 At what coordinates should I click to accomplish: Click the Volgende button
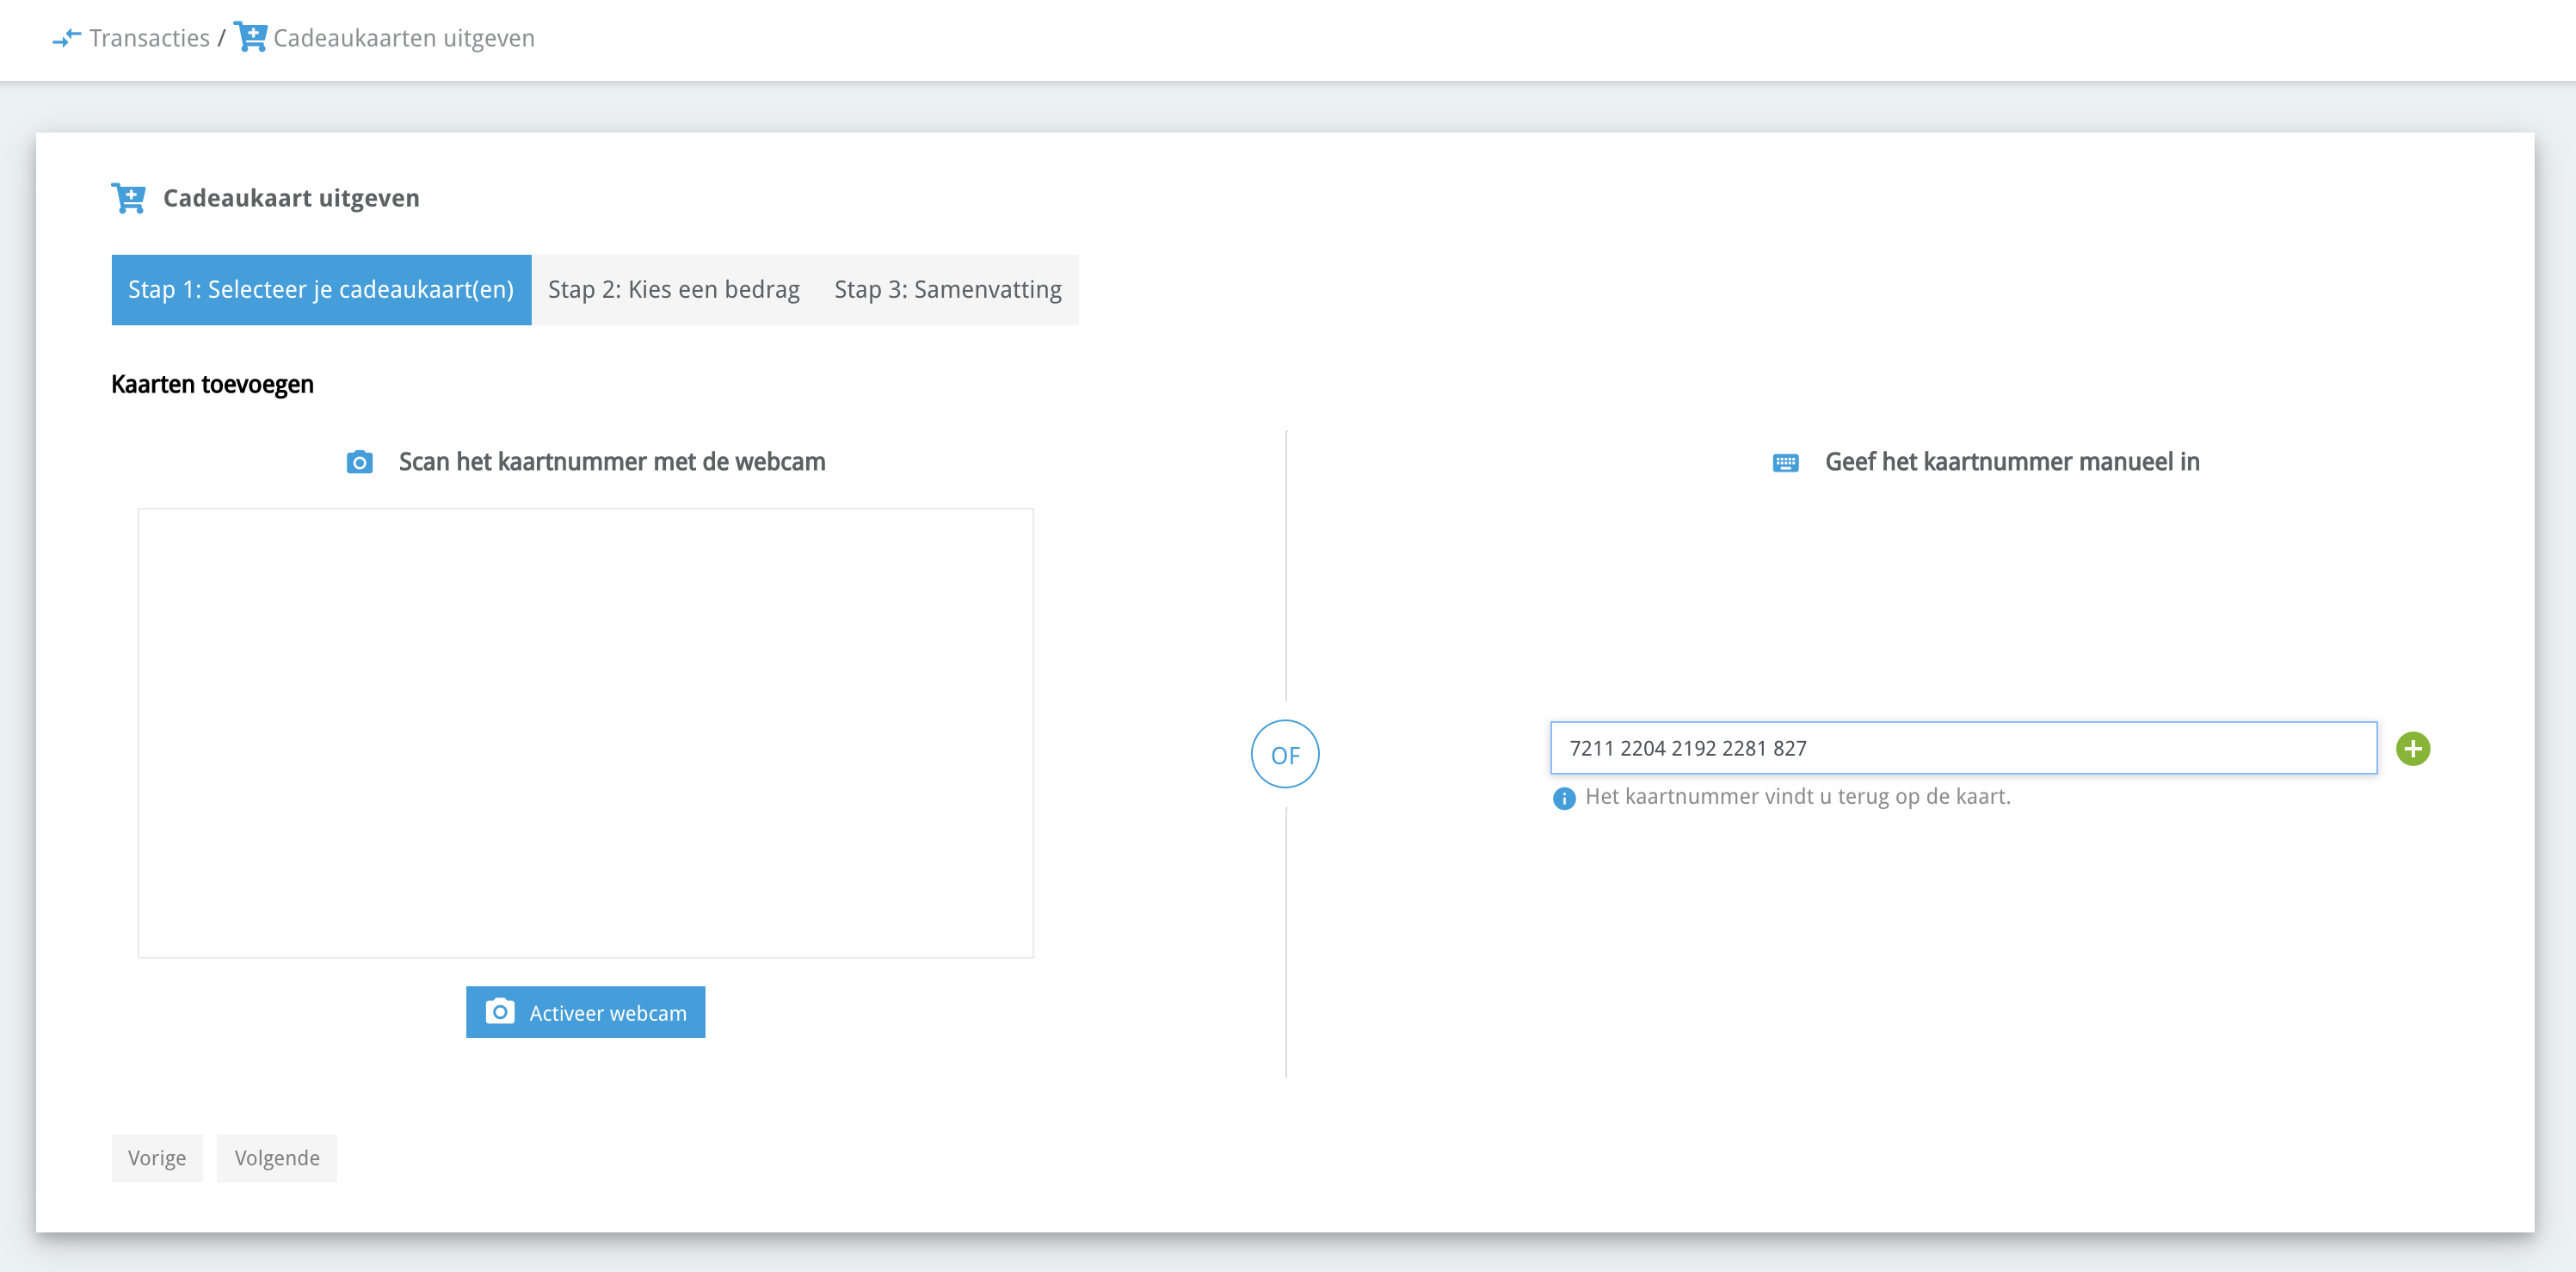277,1158
